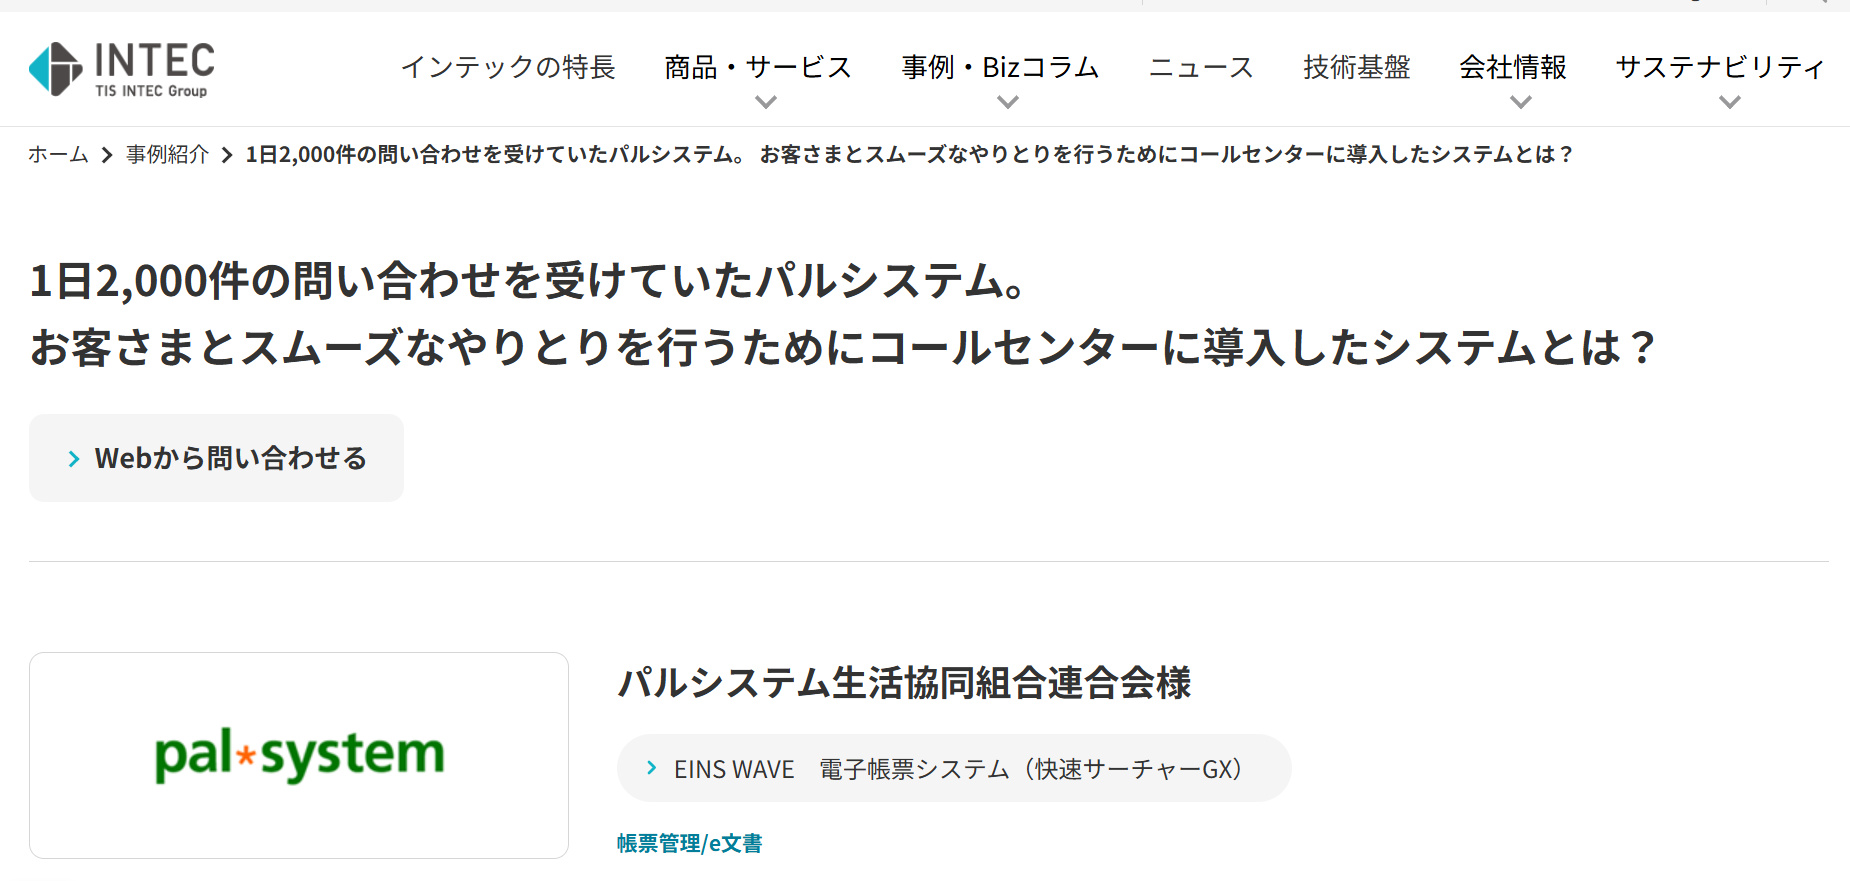Expand the chevron below 会社情報
Image resolution: width=1850 pixels, height=881 pixels.
(x=1520, y=102)
